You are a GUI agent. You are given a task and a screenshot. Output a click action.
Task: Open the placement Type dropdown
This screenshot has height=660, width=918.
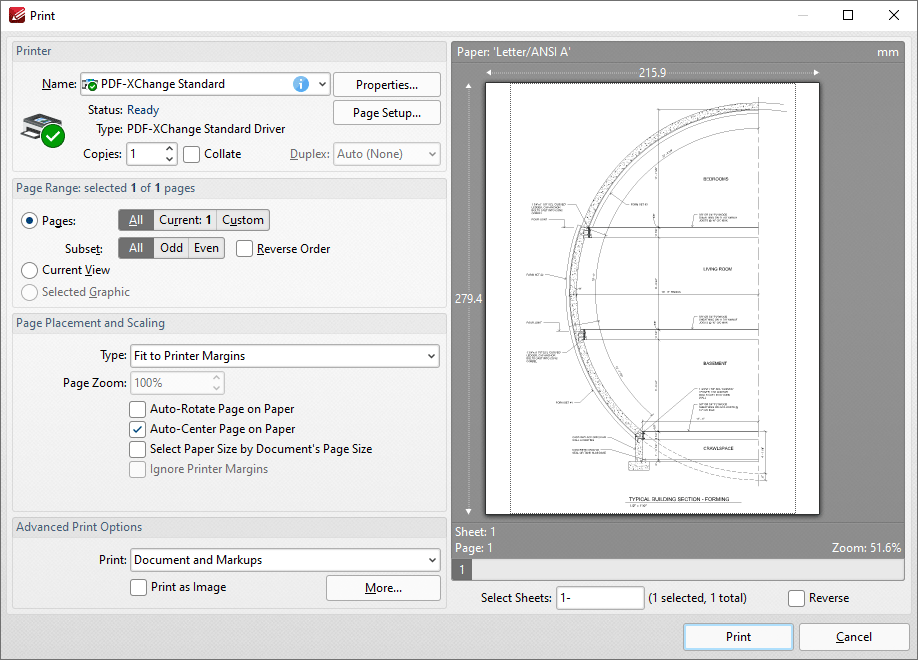point(285,356)
